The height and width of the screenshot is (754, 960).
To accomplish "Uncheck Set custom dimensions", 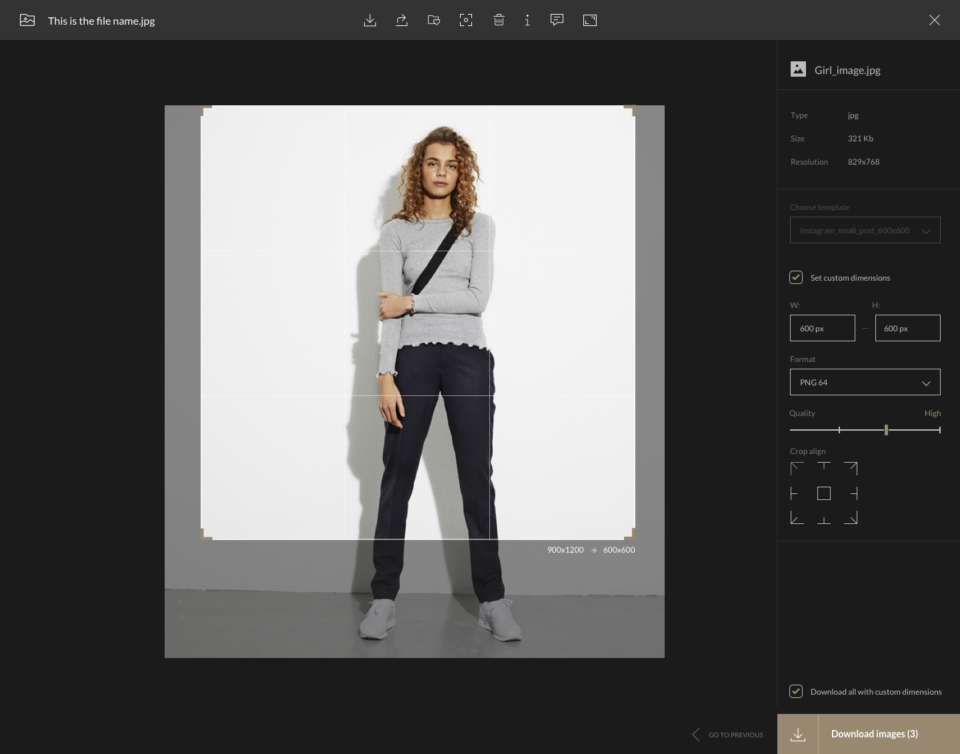I will pos(795,277).
